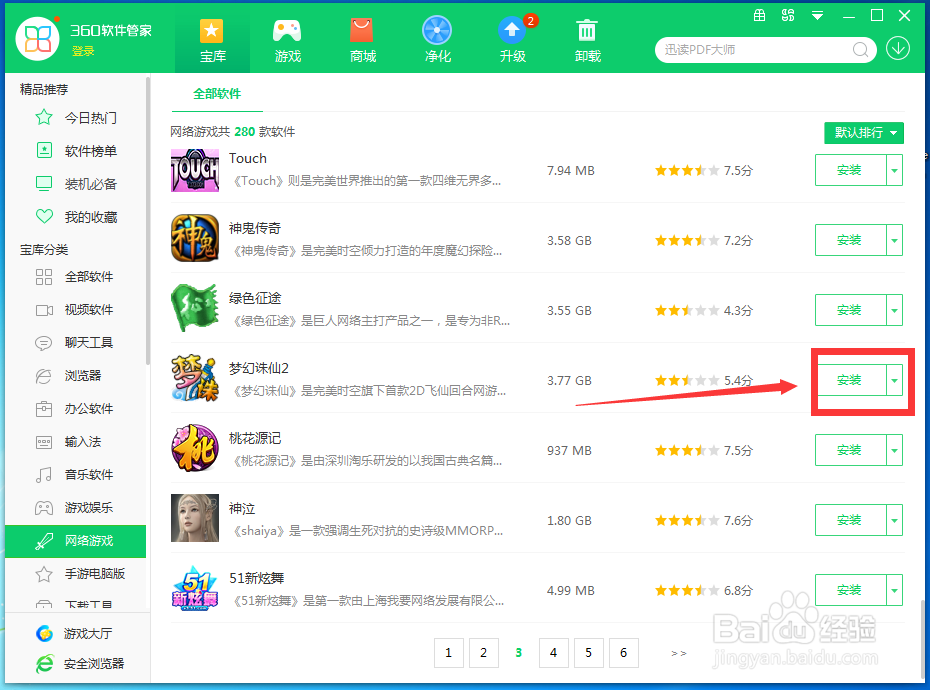Open the download manager arrow icon
The height and width of the screenshot is (690, 930).
click(x=898, y=49)
